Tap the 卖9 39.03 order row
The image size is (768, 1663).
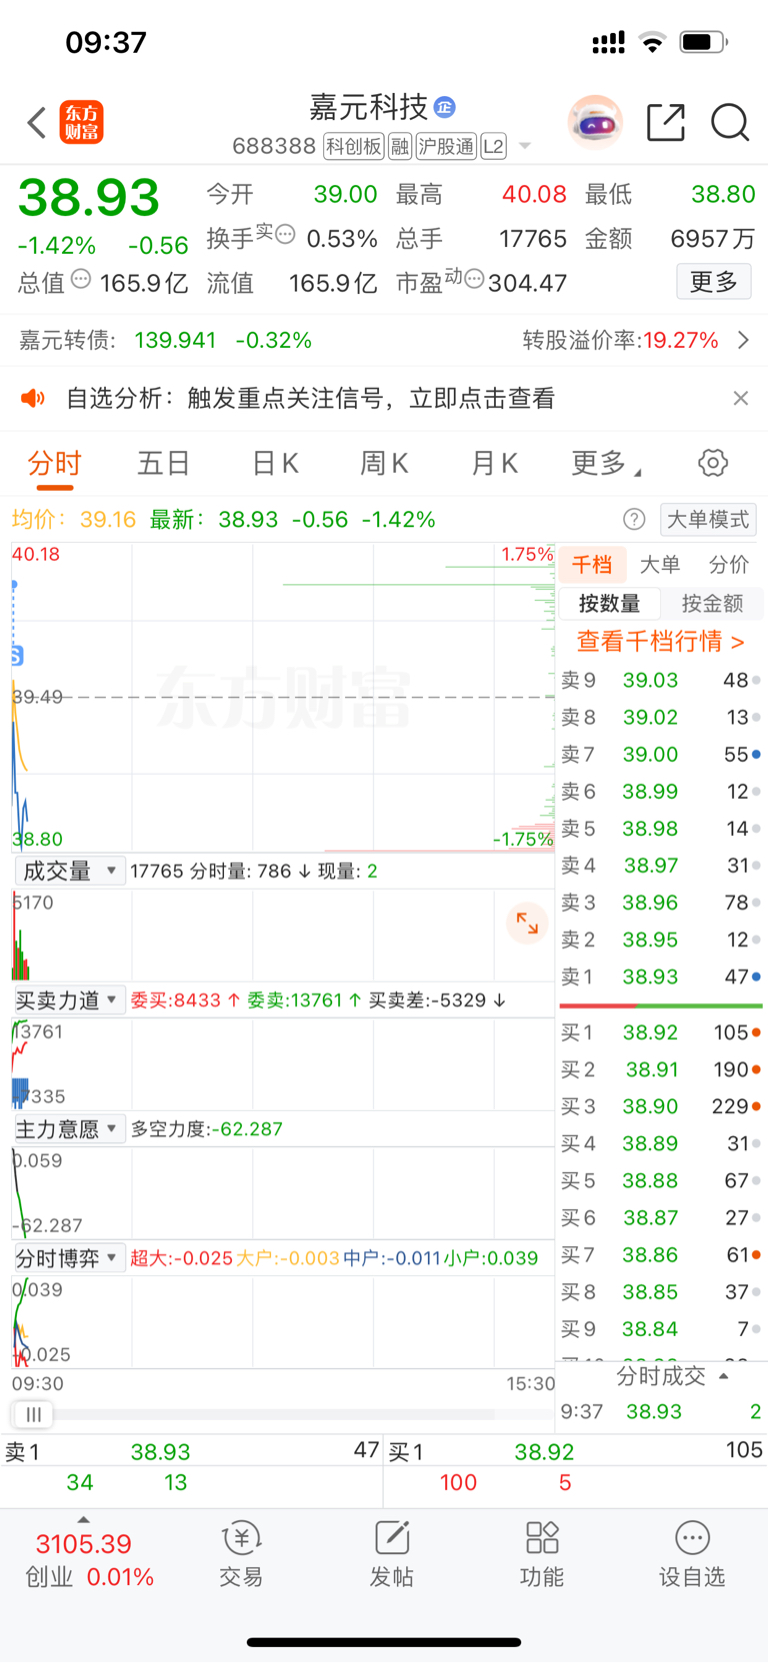(661, 680)
